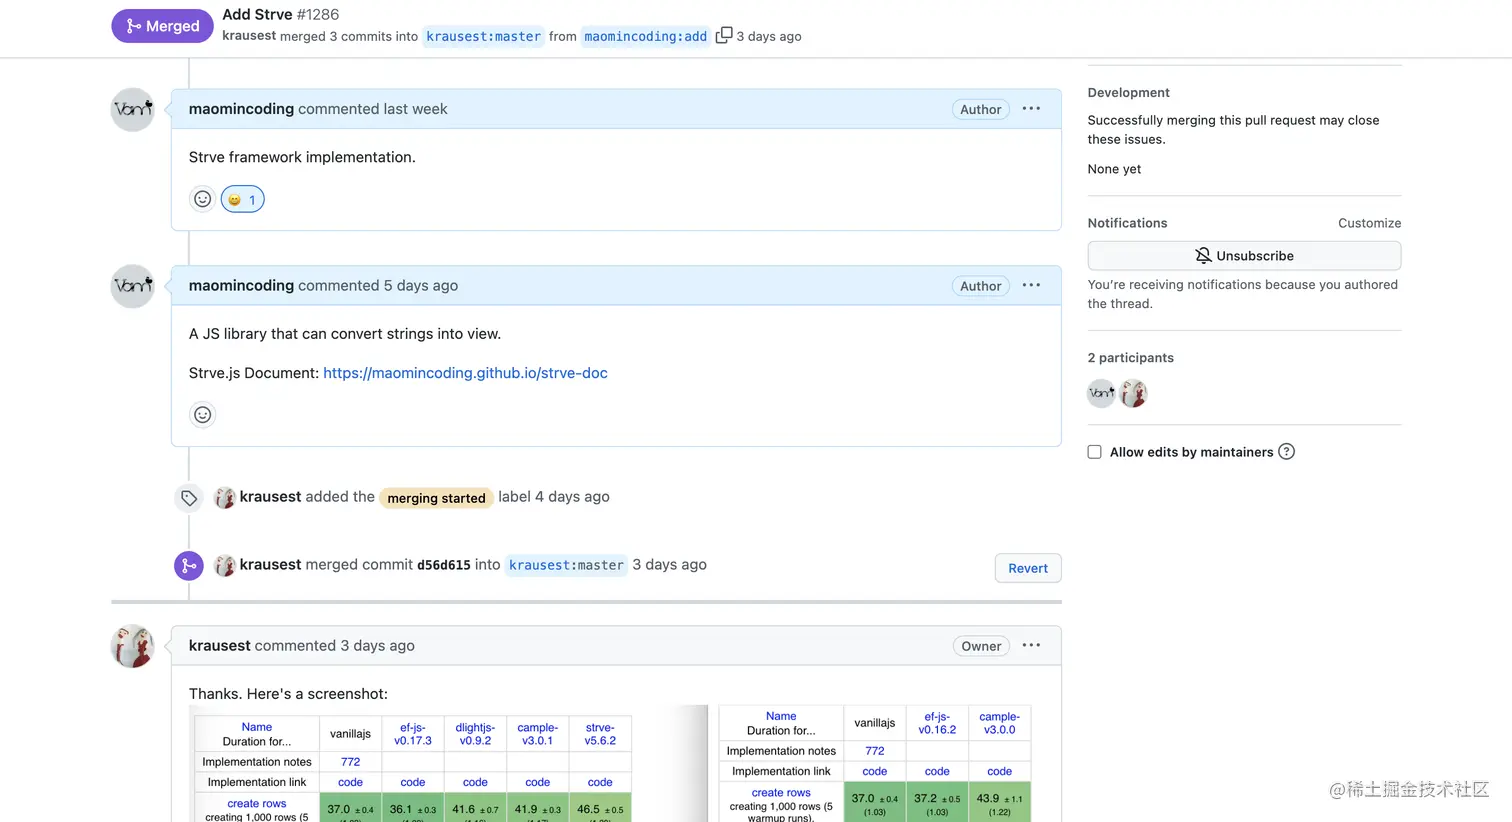The image size is (1512, 822).
Task: Open merged commit d56d615
Action: click(x=444, y=565)
